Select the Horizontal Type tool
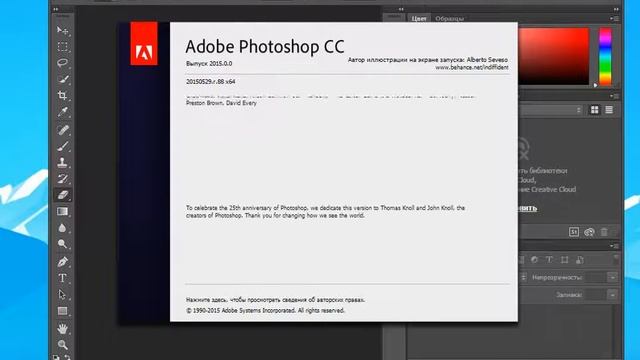The image size is (640, 360). coord(62,278)
